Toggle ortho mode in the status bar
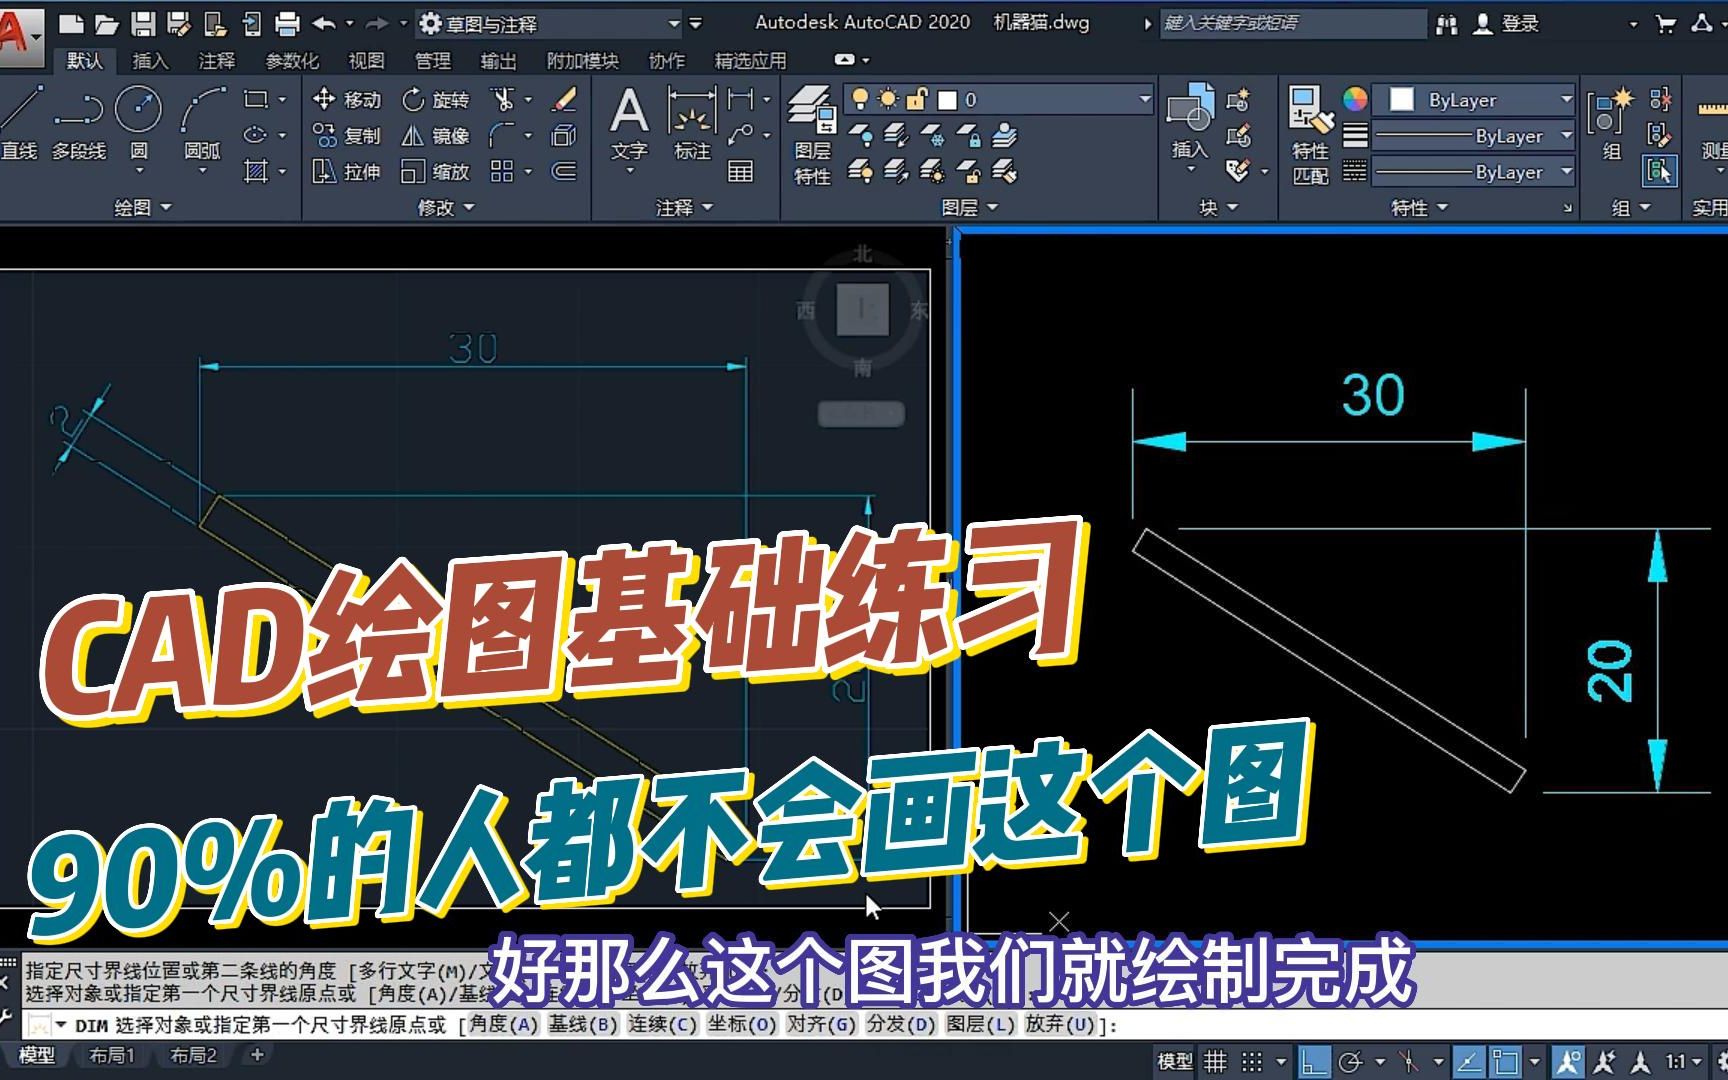Image resolution: width=1728 pixels, height=1080 pixels. point(1314,1060)
